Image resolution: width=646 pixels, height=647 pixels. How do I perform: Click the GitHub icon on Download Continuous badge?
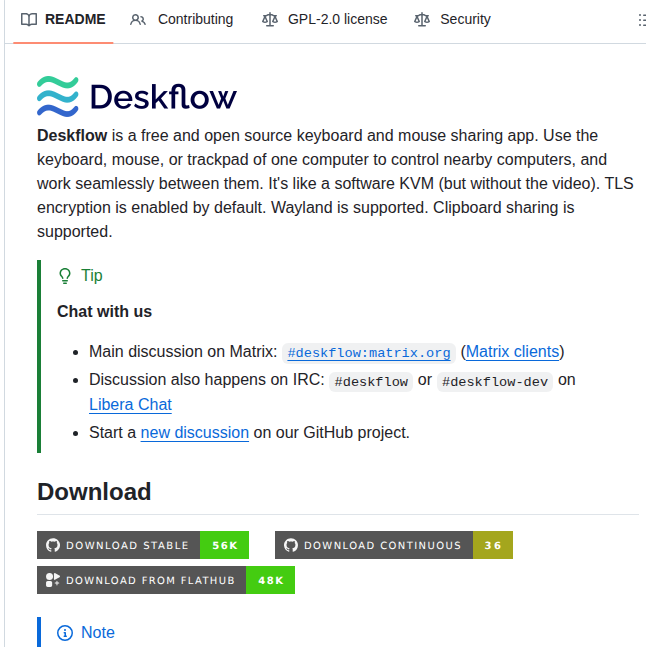tap(291, 545)
